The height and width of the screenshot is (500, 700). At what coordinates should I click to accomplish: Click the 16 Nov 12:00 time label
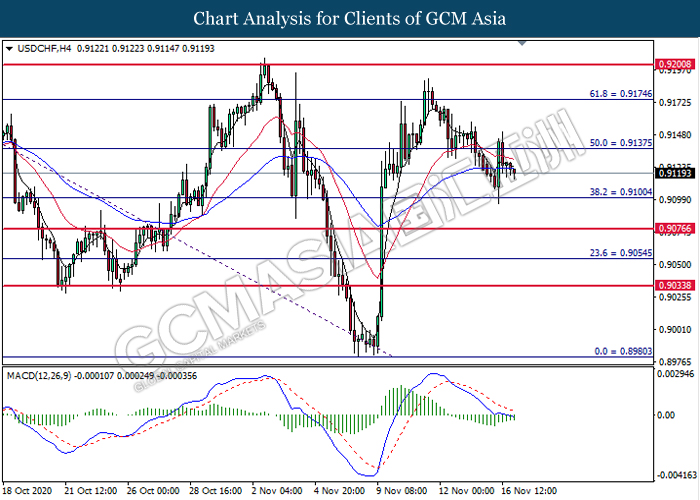(530, 491)
